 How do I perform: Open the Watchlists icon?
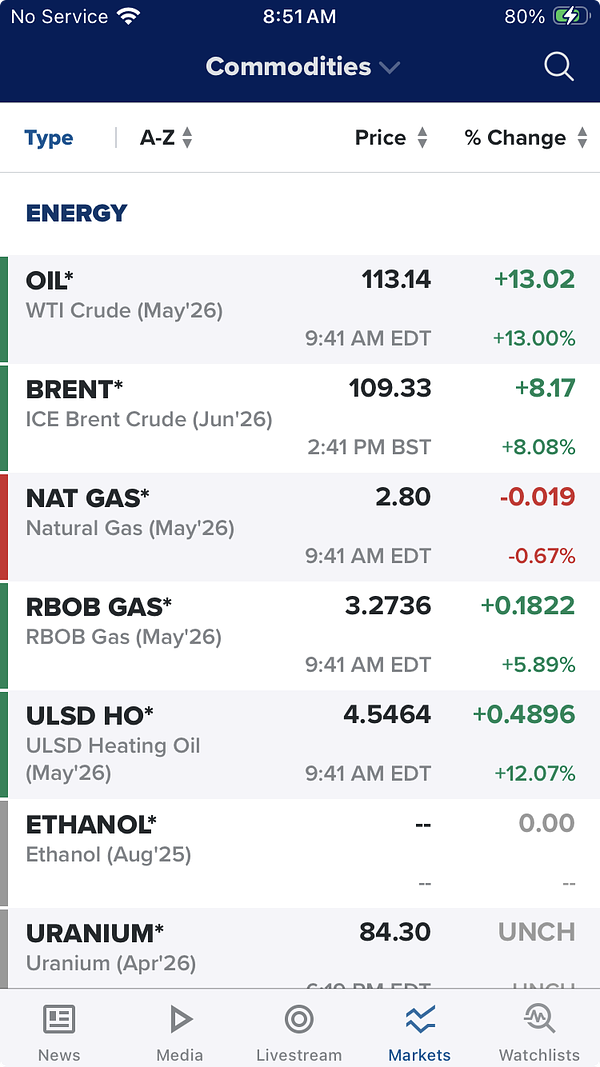coord(539,1019)
